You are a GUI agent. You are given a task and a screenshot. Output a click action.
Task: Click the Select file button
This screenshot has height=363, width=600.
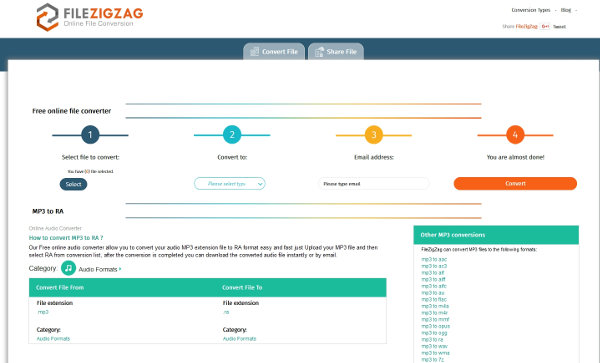point(73,184)
